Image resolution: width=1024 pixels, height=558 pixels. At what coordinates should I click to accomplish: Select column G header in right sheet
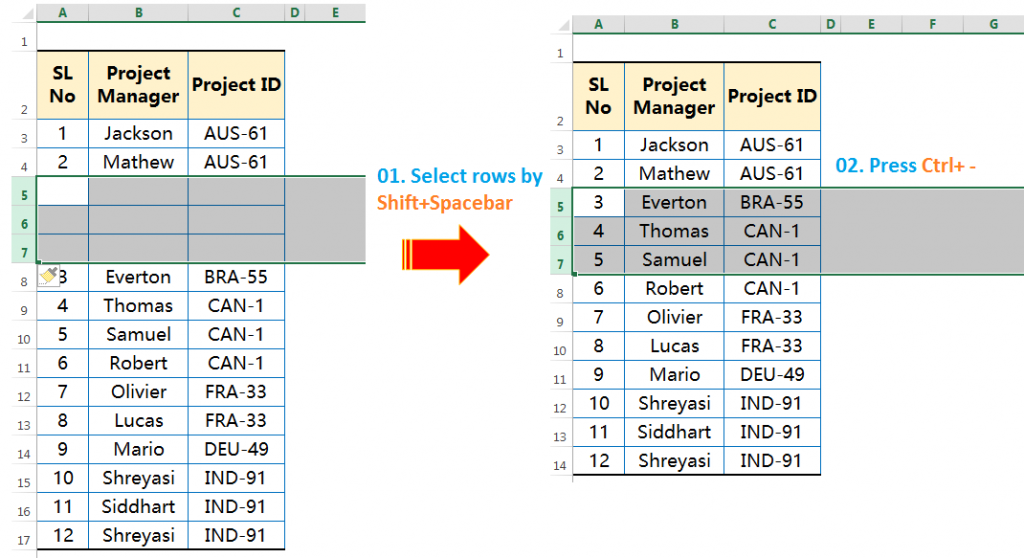click(993, 25)
